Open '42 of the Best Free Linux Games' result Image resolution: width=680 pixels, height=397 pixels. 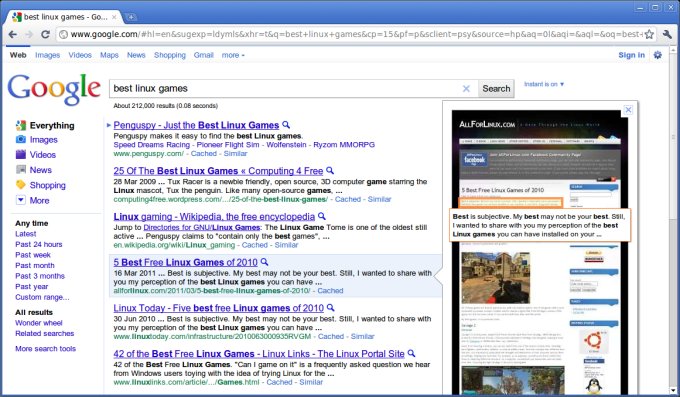coord(259,354)
